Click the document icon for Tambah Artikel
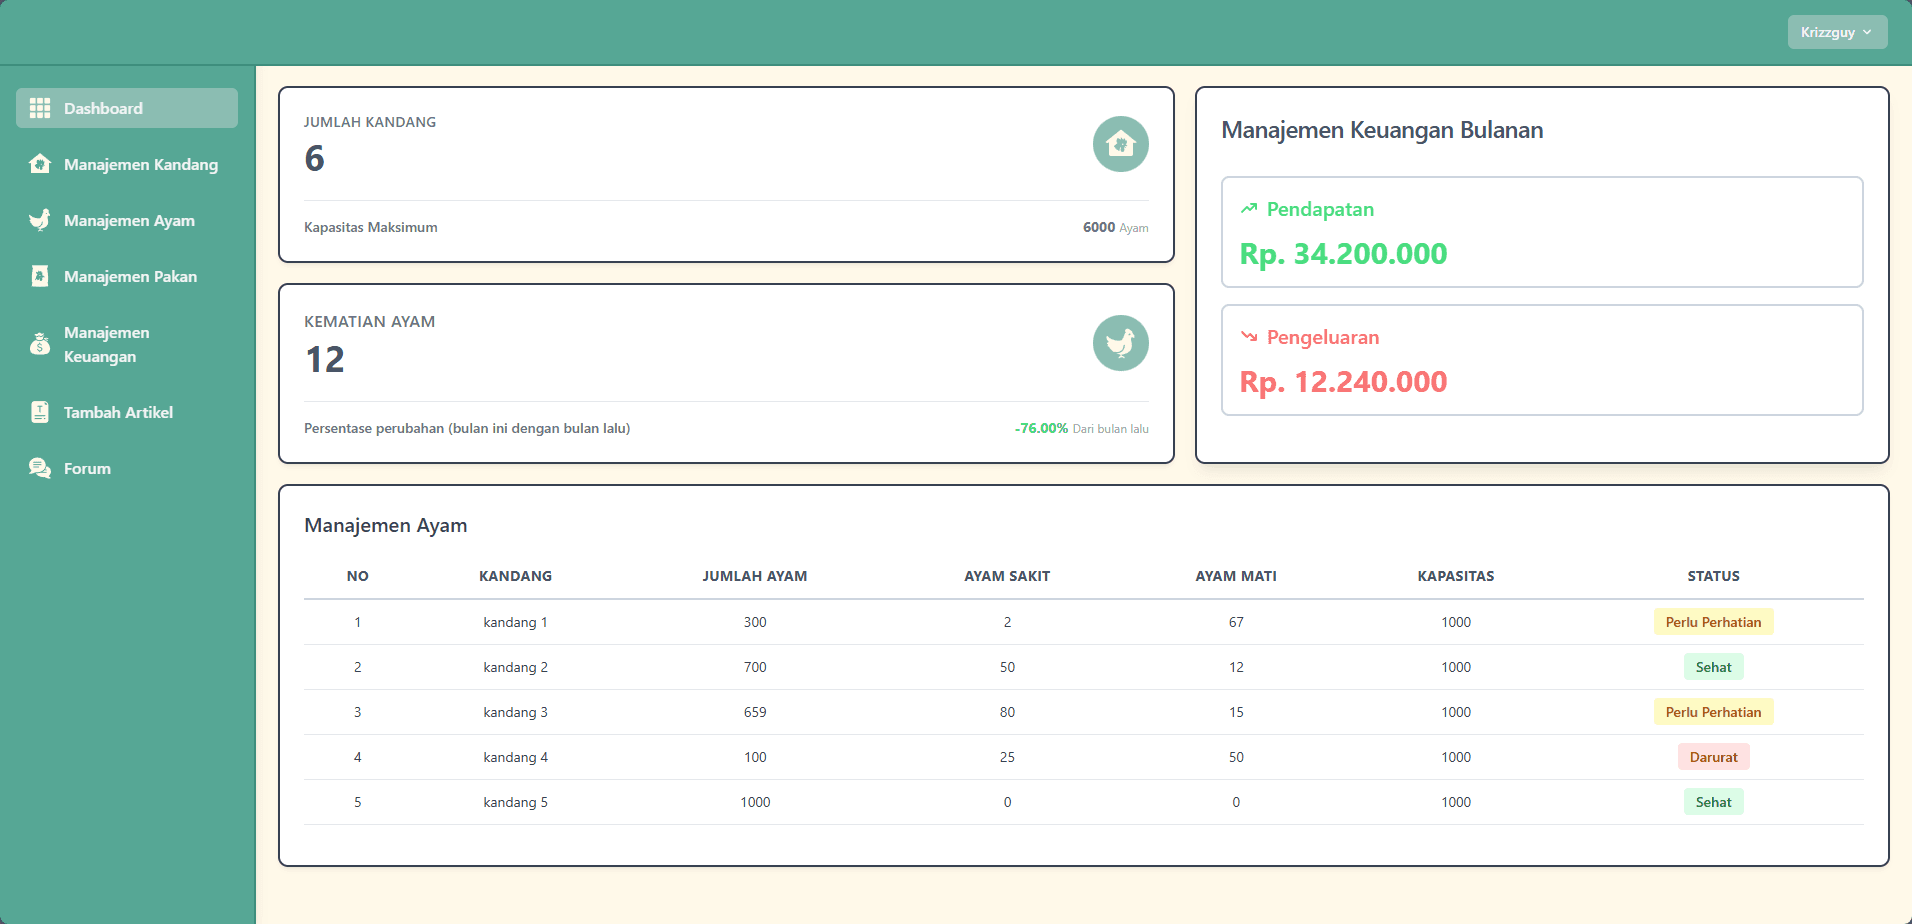The width and height of the screenshot is (1912, 924). [40, 412]
